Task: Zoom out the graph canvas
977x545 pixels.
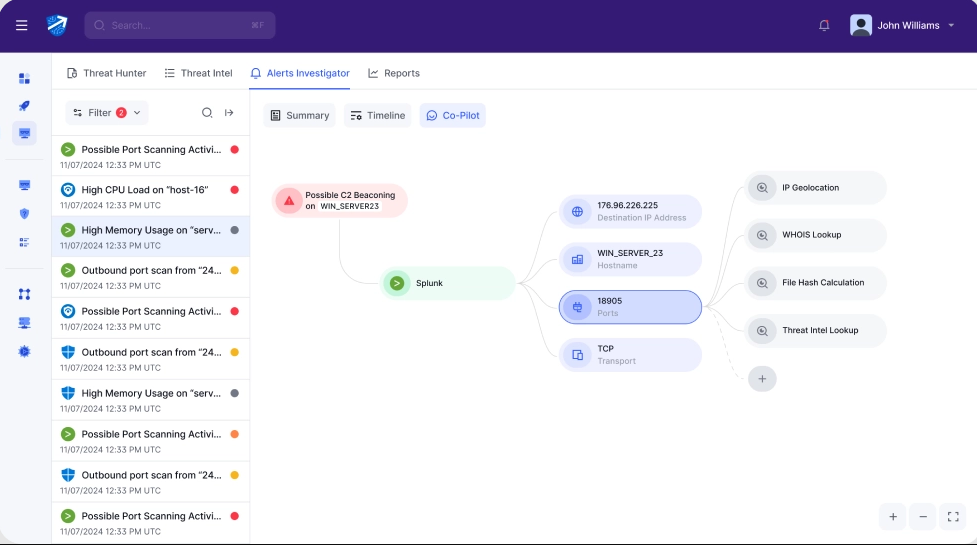Action: point(923,517)
